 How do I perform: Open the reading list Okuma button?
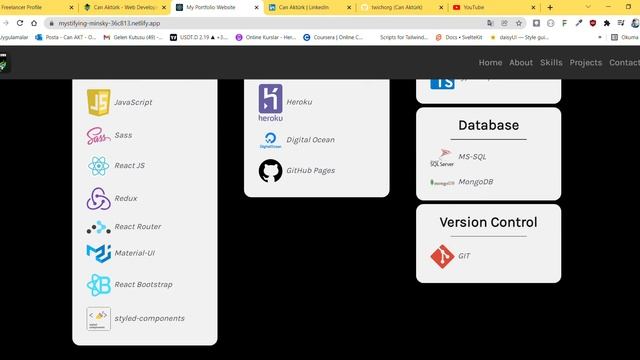[625, 37]
